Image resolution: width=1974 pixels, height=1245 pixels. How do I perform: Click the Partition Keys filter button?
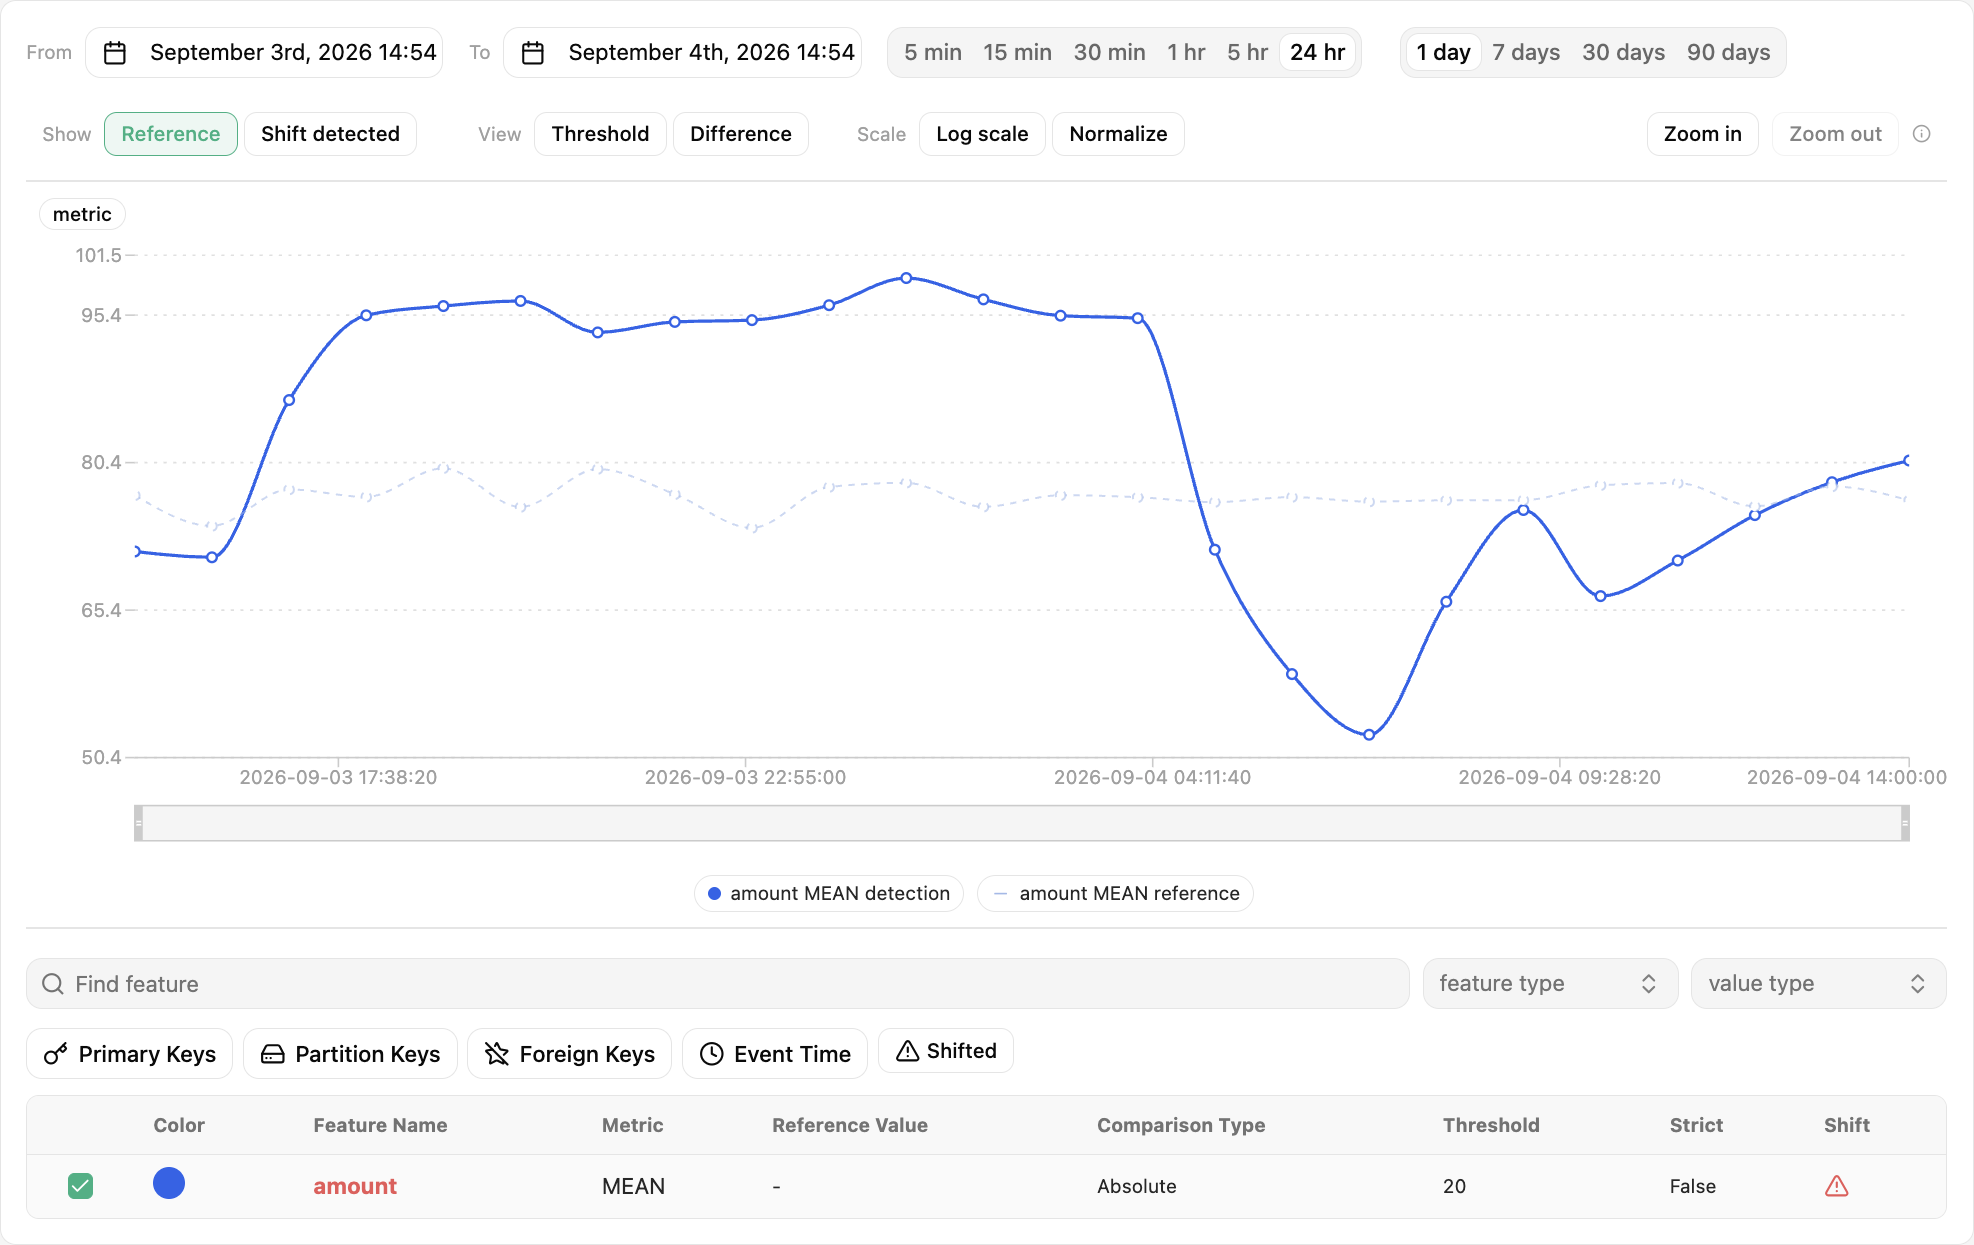tap(350, 1054)
